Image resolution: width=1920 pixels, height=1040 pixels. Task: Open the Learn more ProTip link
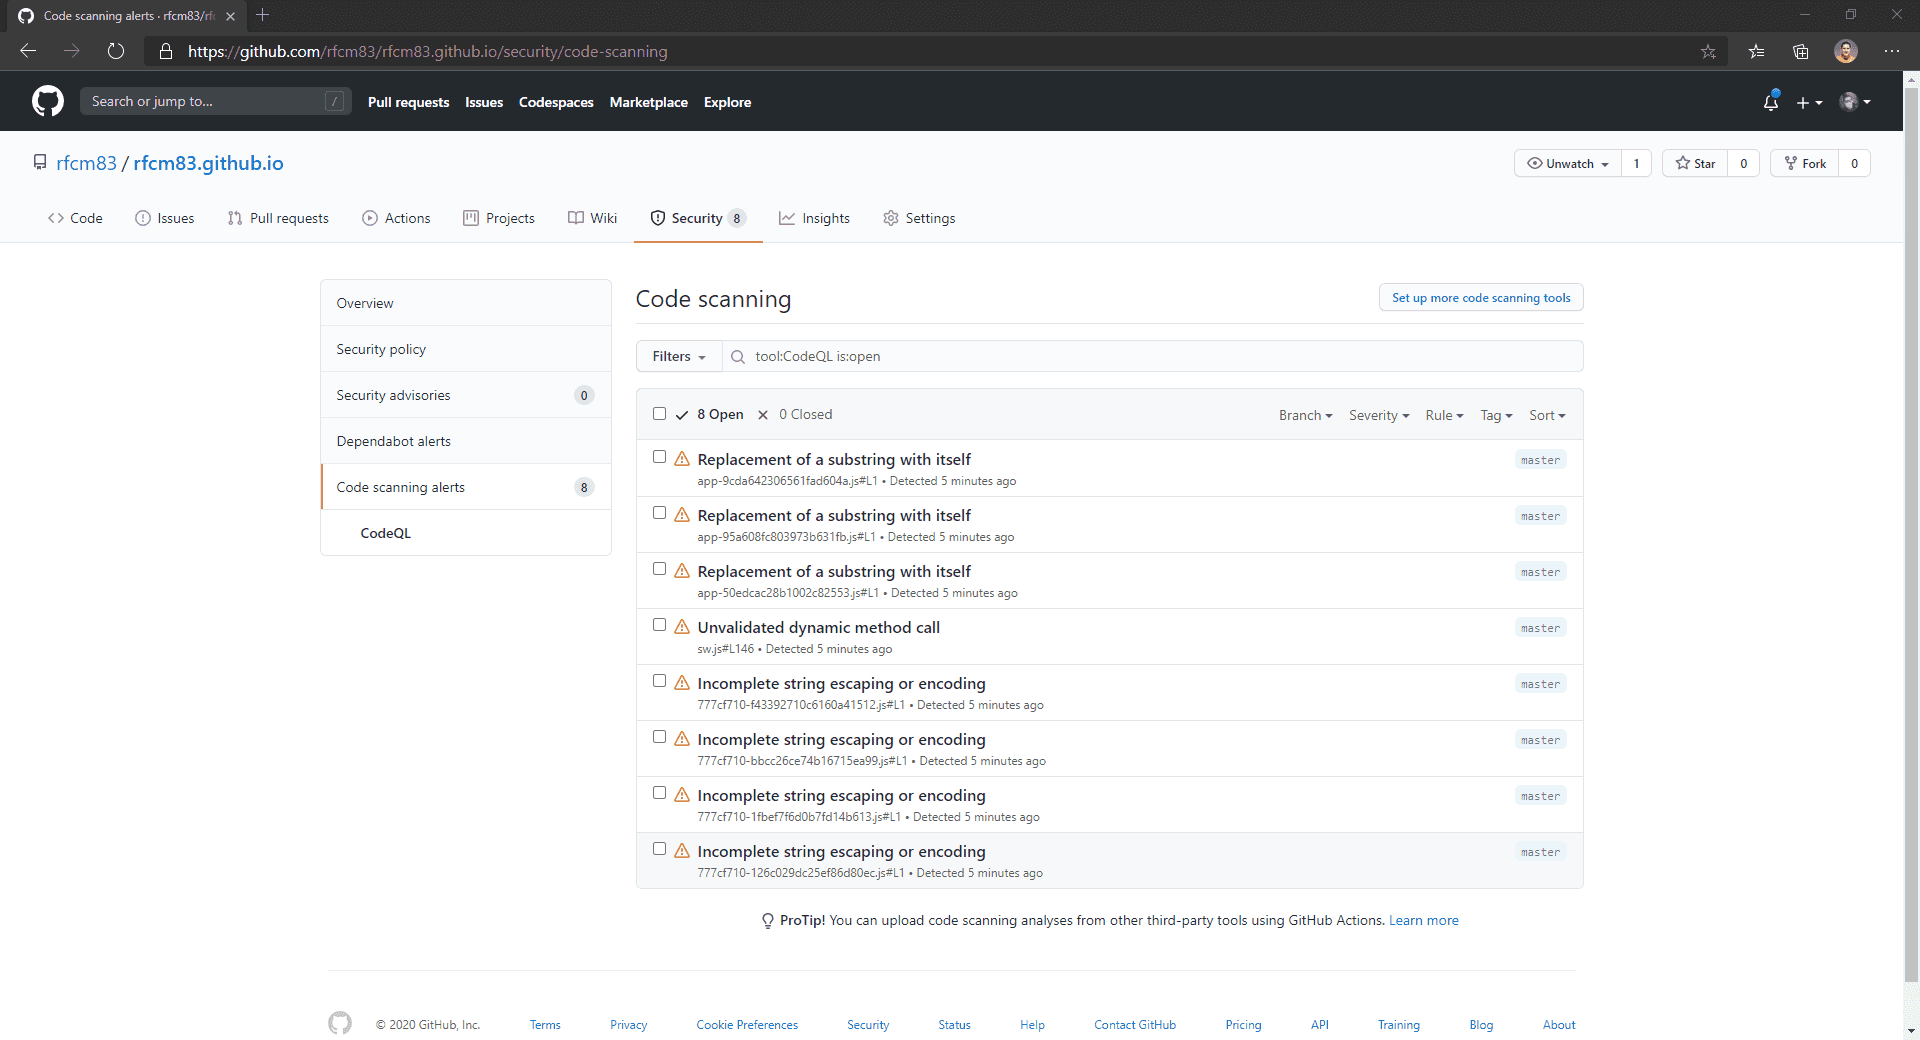point(1423,920)
